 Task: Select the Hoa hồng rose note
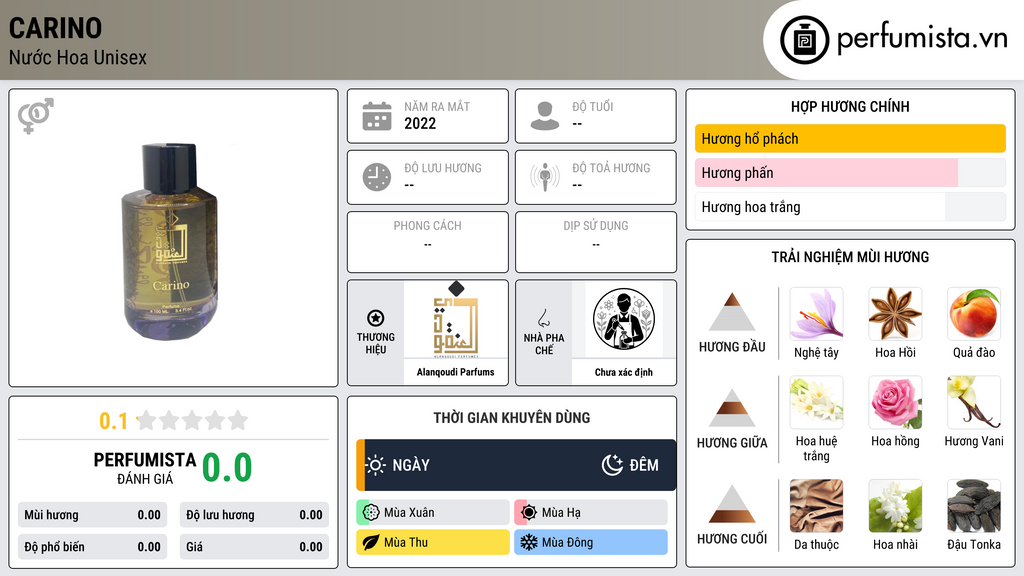click(895, 402)
